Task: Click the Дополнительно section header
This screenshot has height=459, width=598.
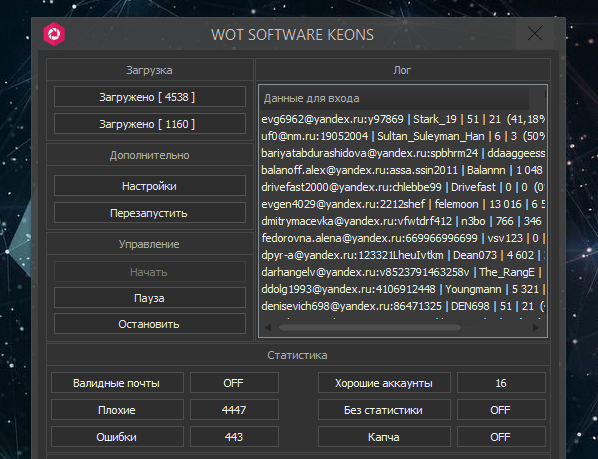Action: point(150,155)
